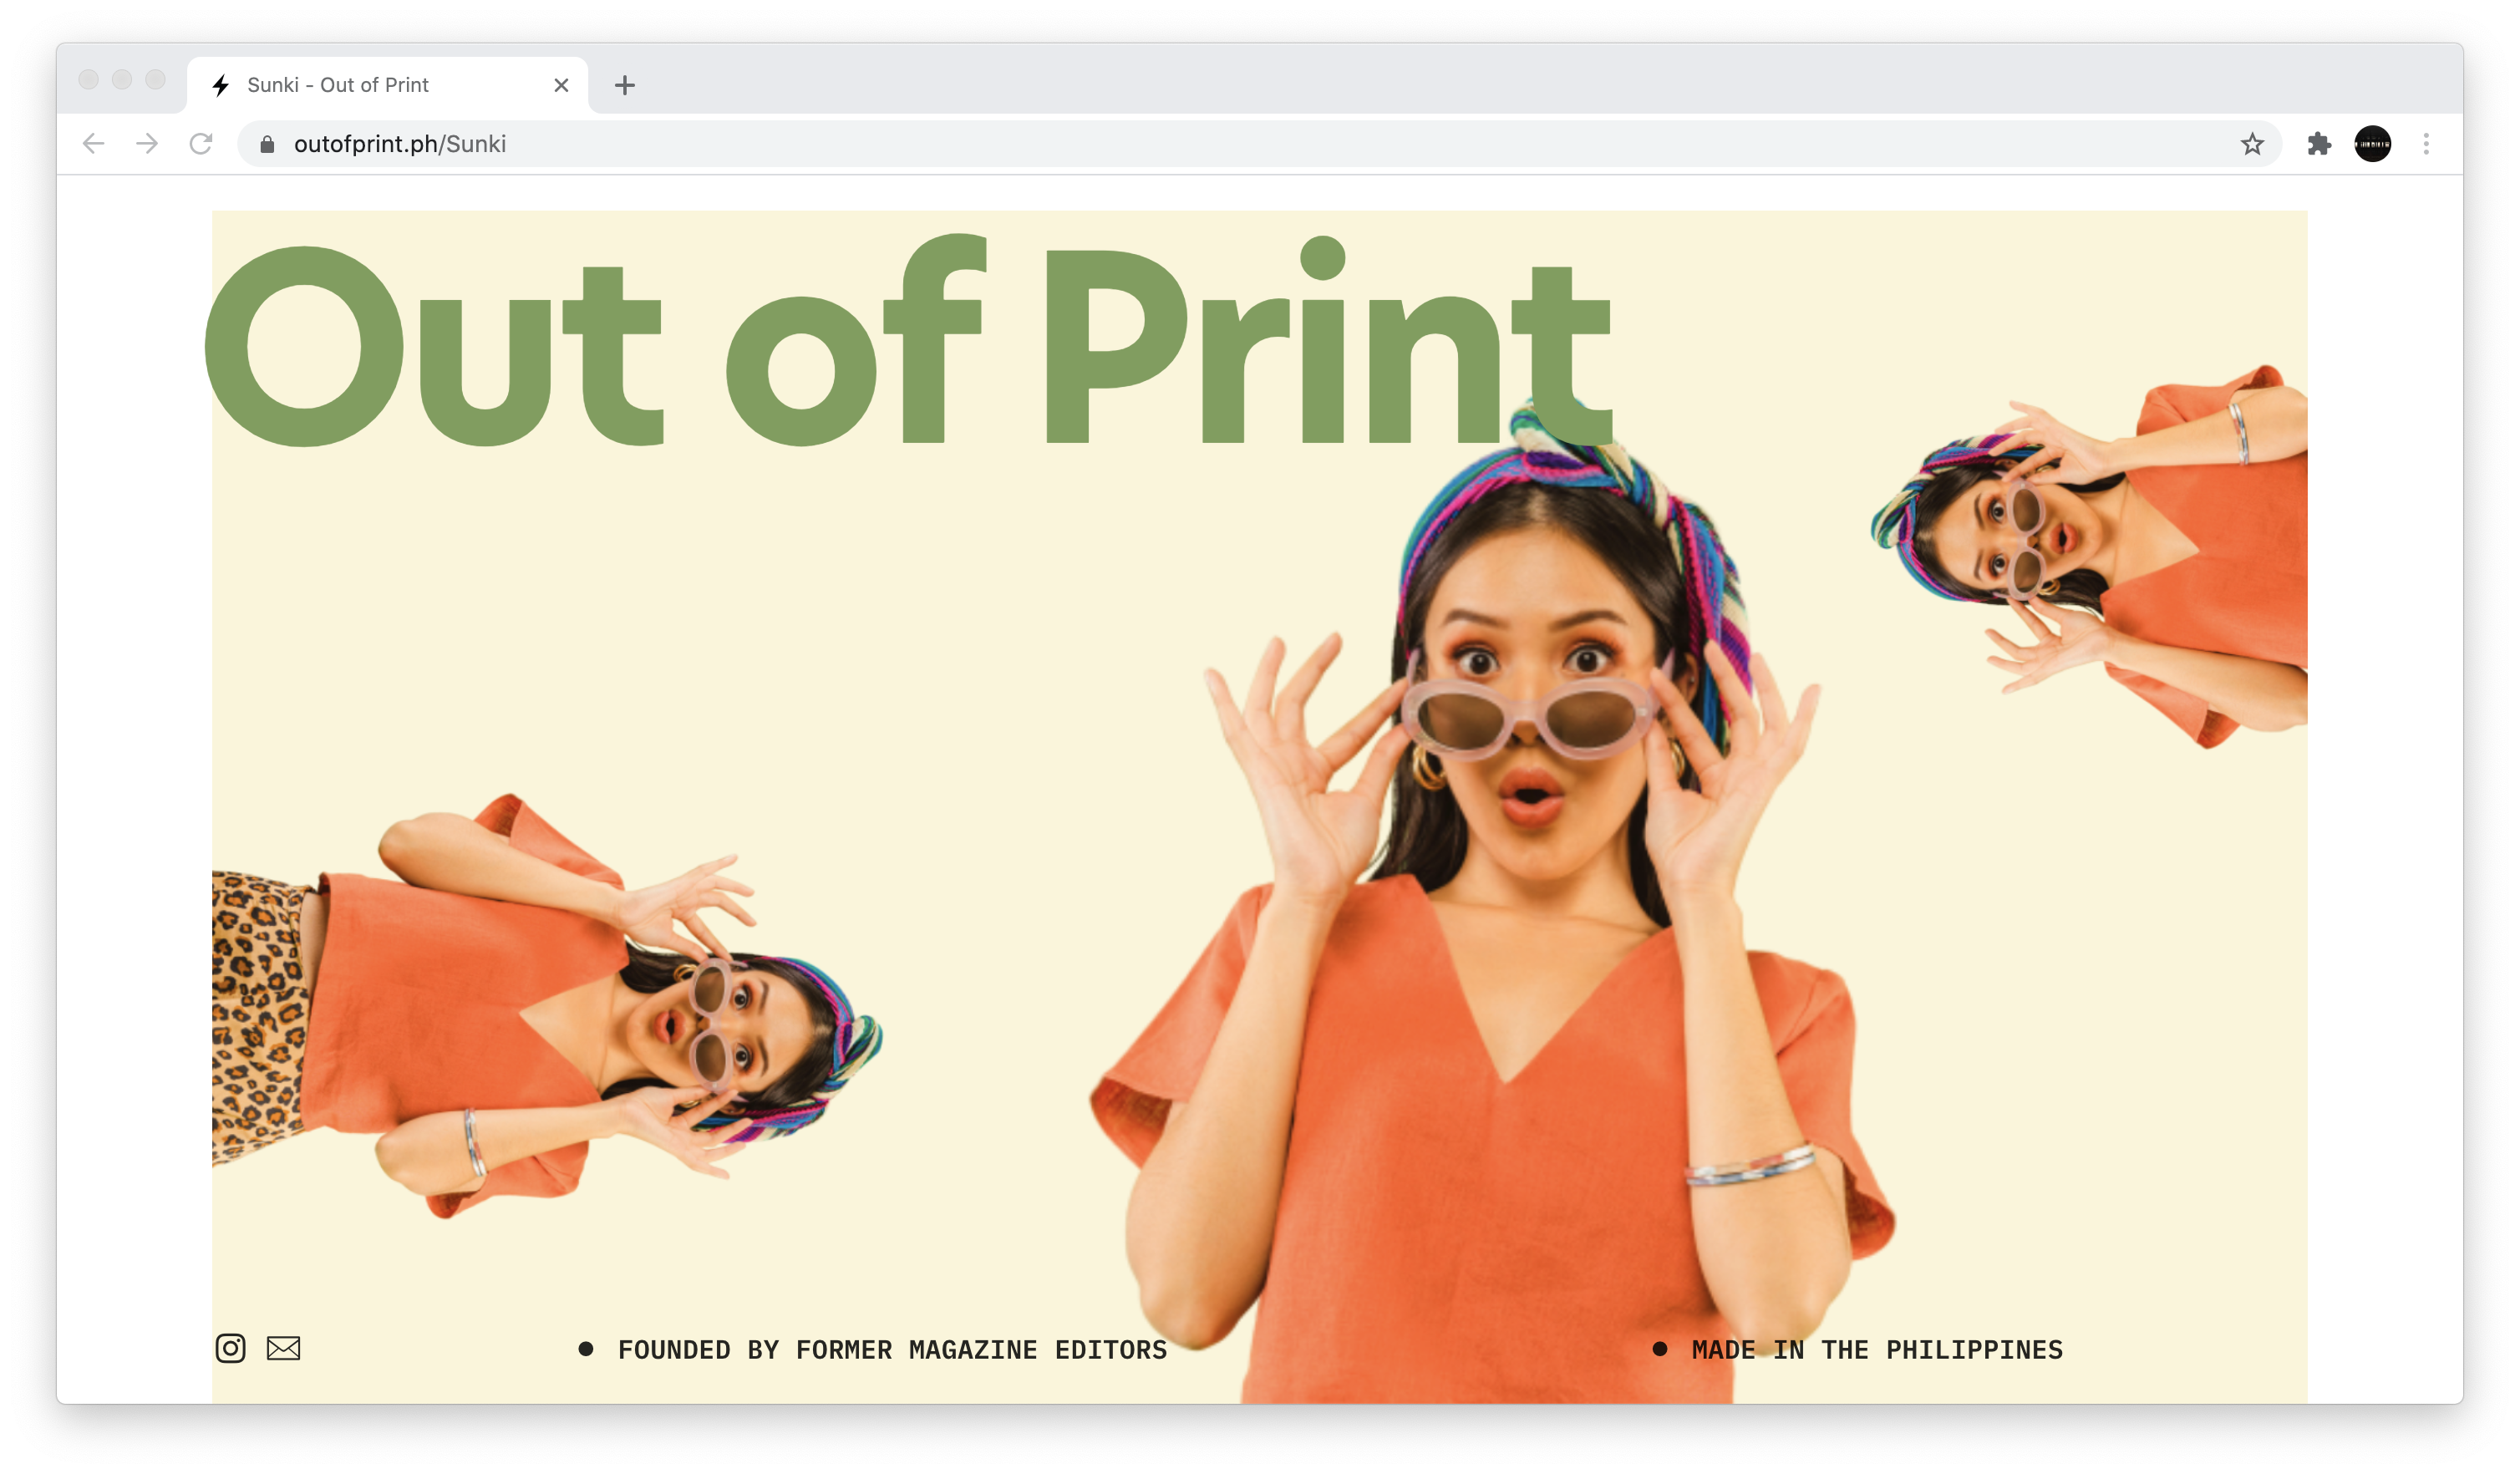Focus the outofprint.ph/Sunki address bar
The height and width of the screenshot is (1474, 2520).
1200,144
